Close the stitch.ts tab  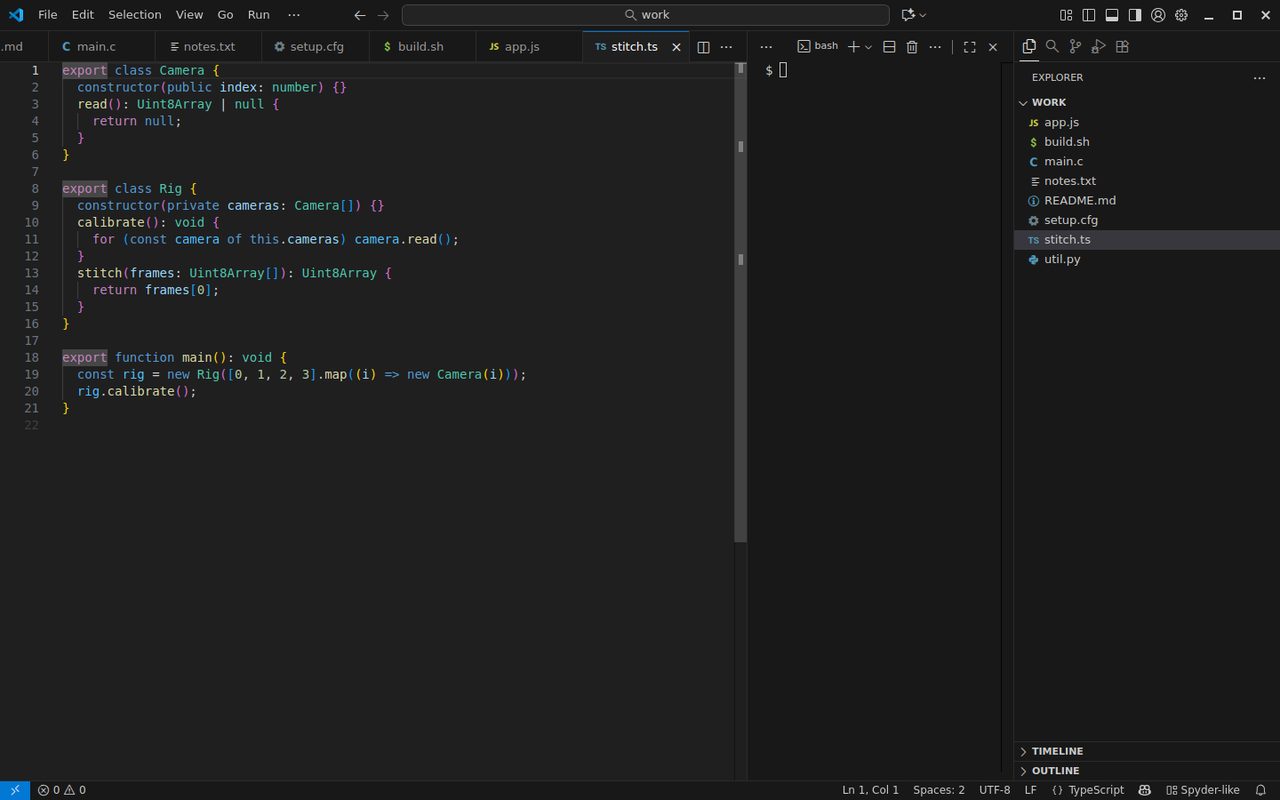[676, 47]
